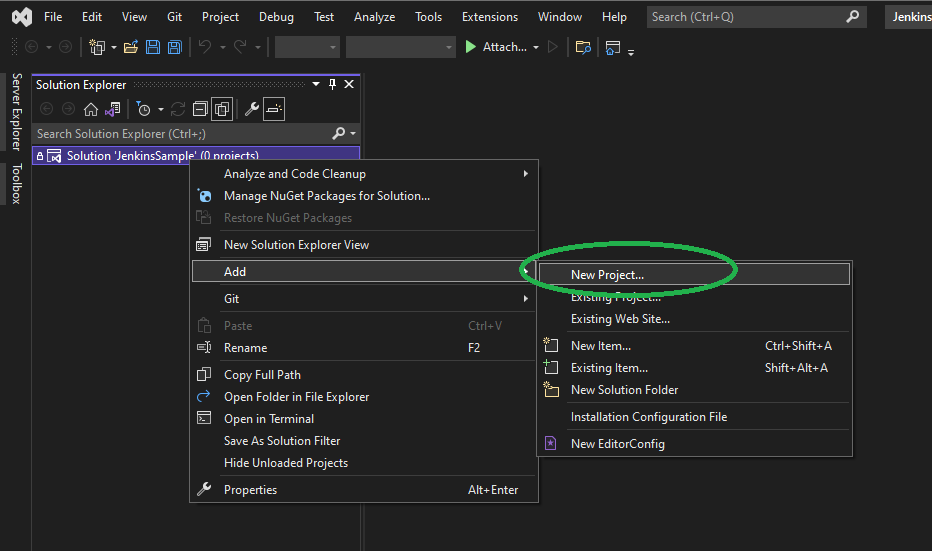Click the Open File toolbar icon
The height and width of the screenshot is (551, 932).
click(131, 47)
